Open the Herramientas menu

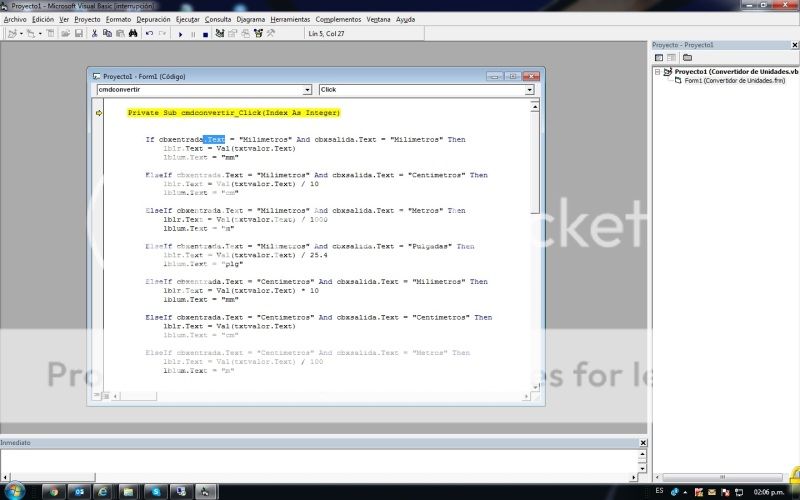(290, 19)
